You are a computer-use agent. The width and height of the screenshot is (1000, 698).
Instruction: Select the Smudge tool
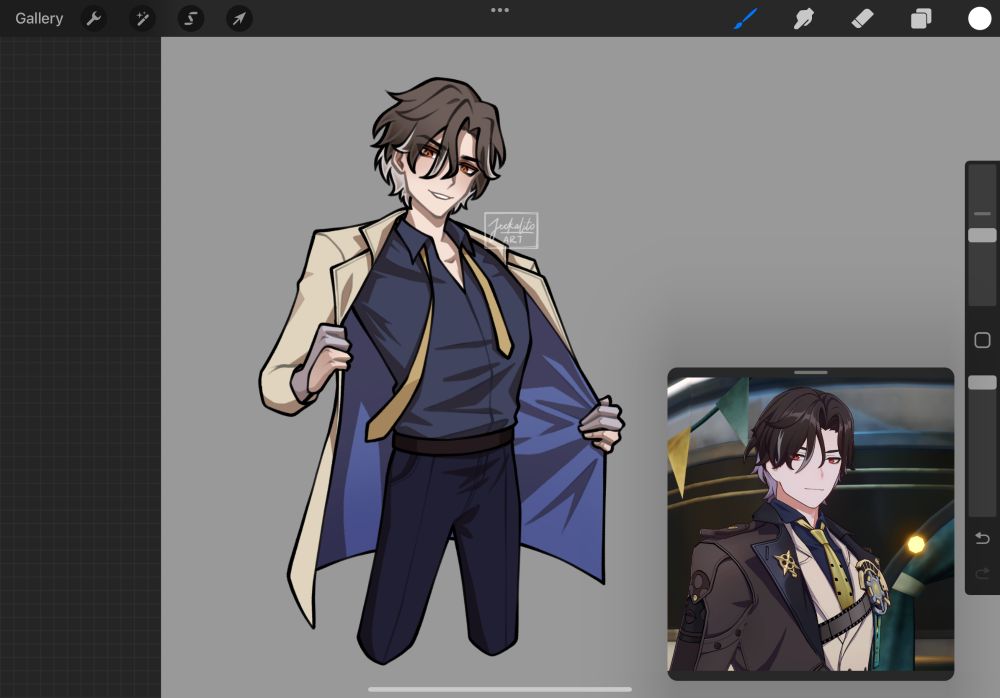coord(804,19)
